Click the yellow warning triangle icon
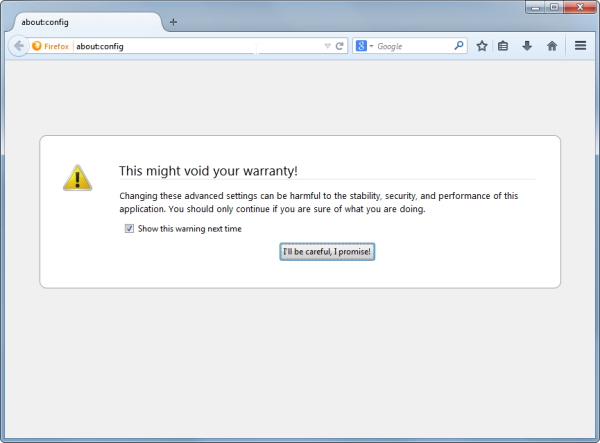 78,178
